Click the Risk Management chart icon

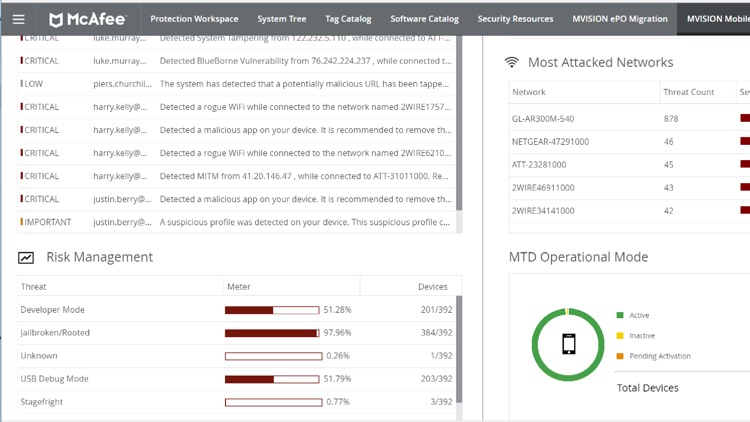point(26,258)
